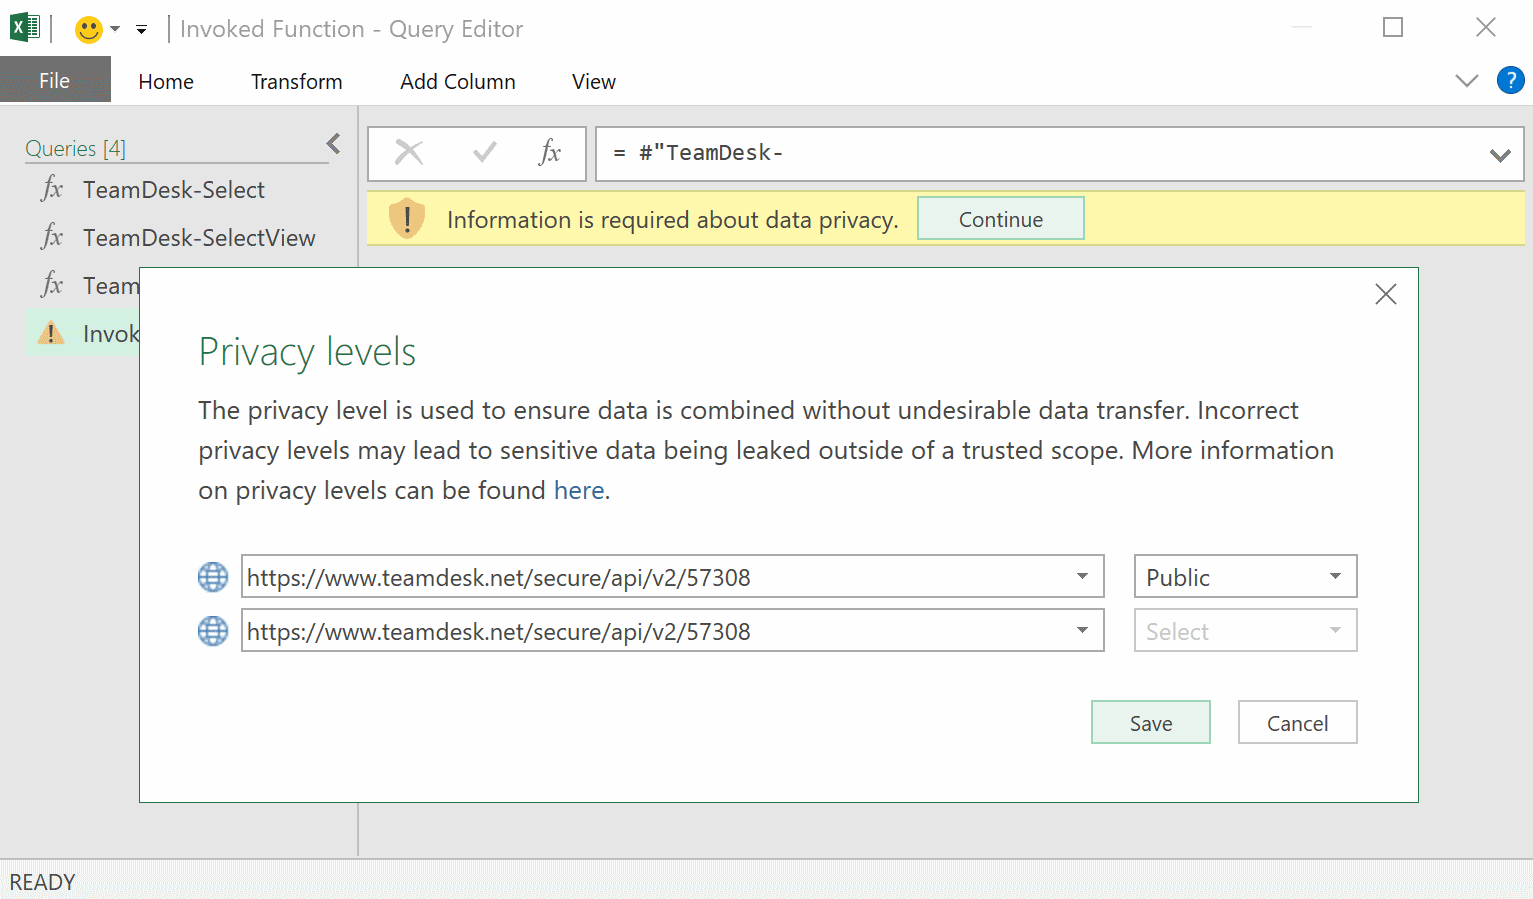Click the fx function icon in formula bar
This screenshot has height=899, width=1533.
point(549,153)
